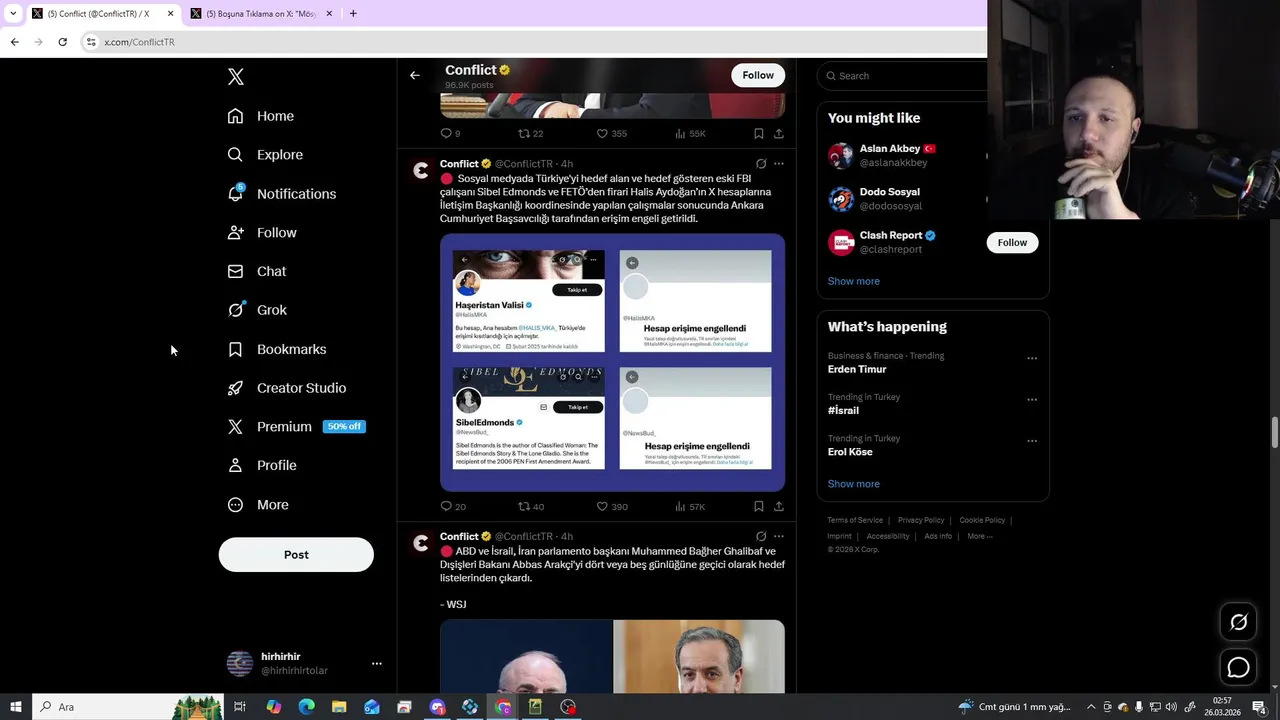Open Bookmarks in sidebar
Viewport: 1280px width, 720px height.
(277, 349)
